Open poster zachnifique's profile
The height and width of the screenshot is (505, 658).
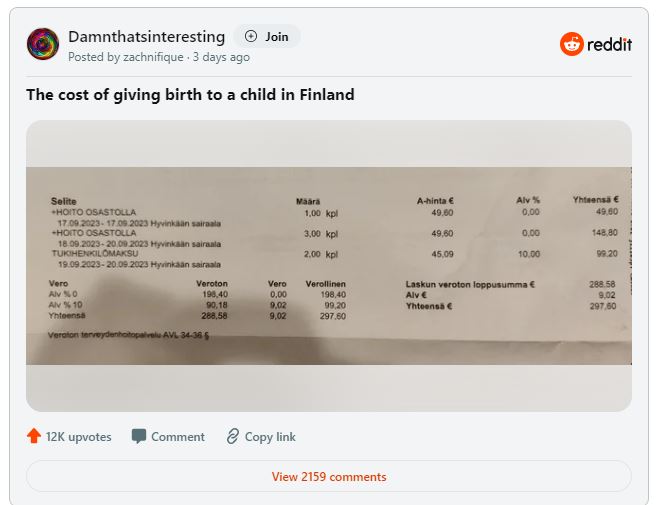pyautogui.click(x=153, y=57)
